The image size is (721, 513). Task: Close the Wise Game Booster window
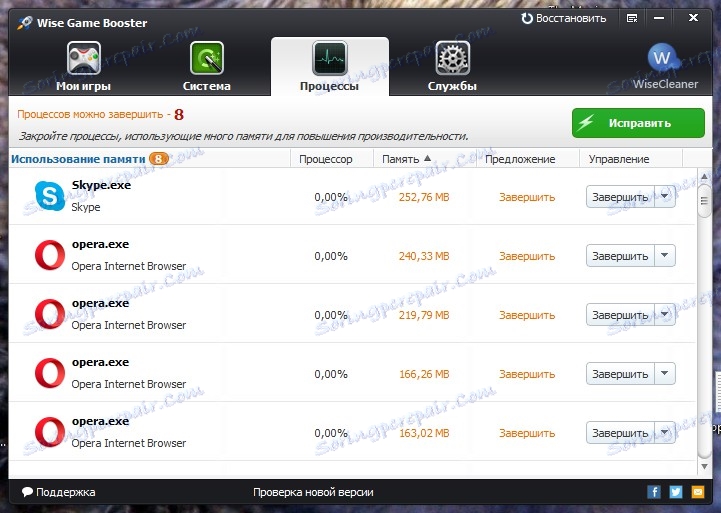693,18
